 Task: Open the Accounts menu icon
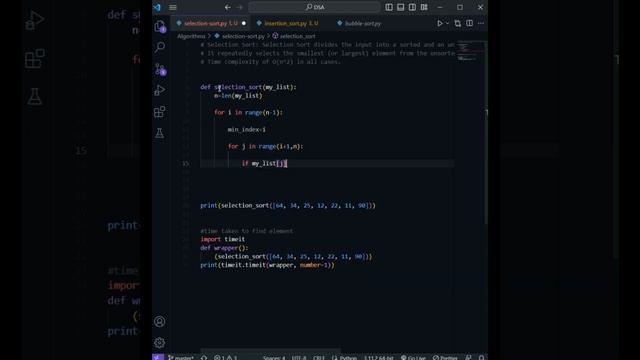pyautogui.click(x=160, y=321)
